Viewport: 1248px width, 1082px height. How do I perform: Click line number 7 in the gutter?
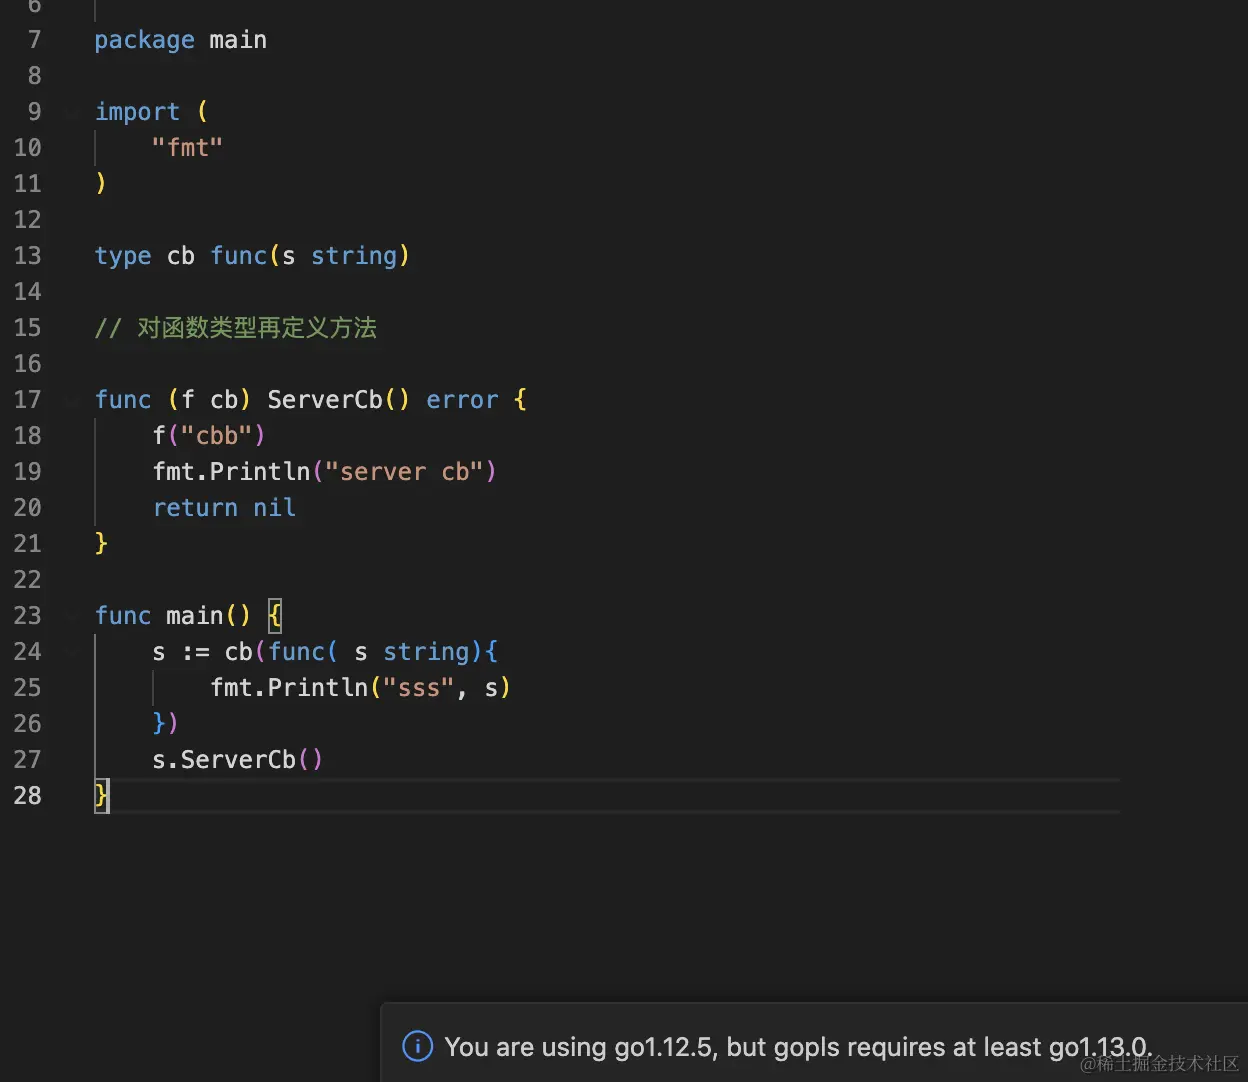tap(35, 40)
